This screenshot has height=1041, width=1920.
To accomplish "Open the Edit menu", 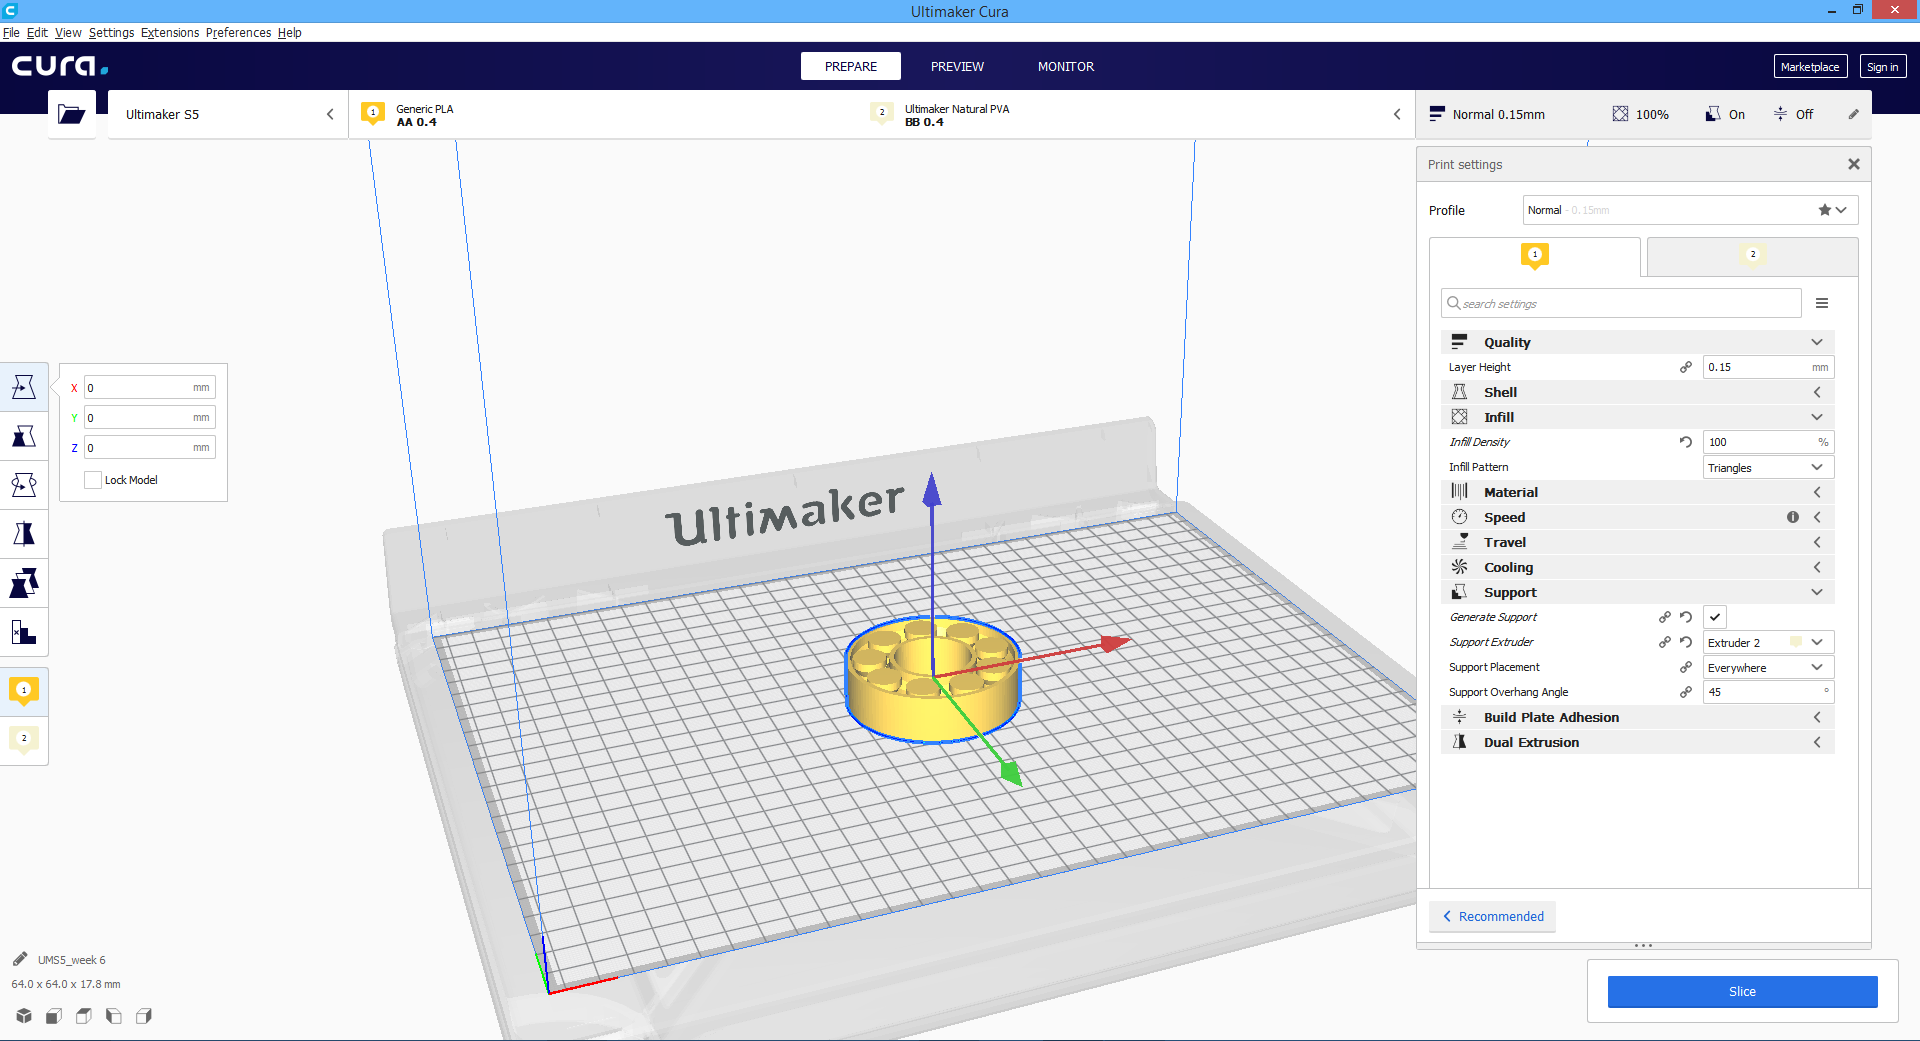I will [37, 32].
